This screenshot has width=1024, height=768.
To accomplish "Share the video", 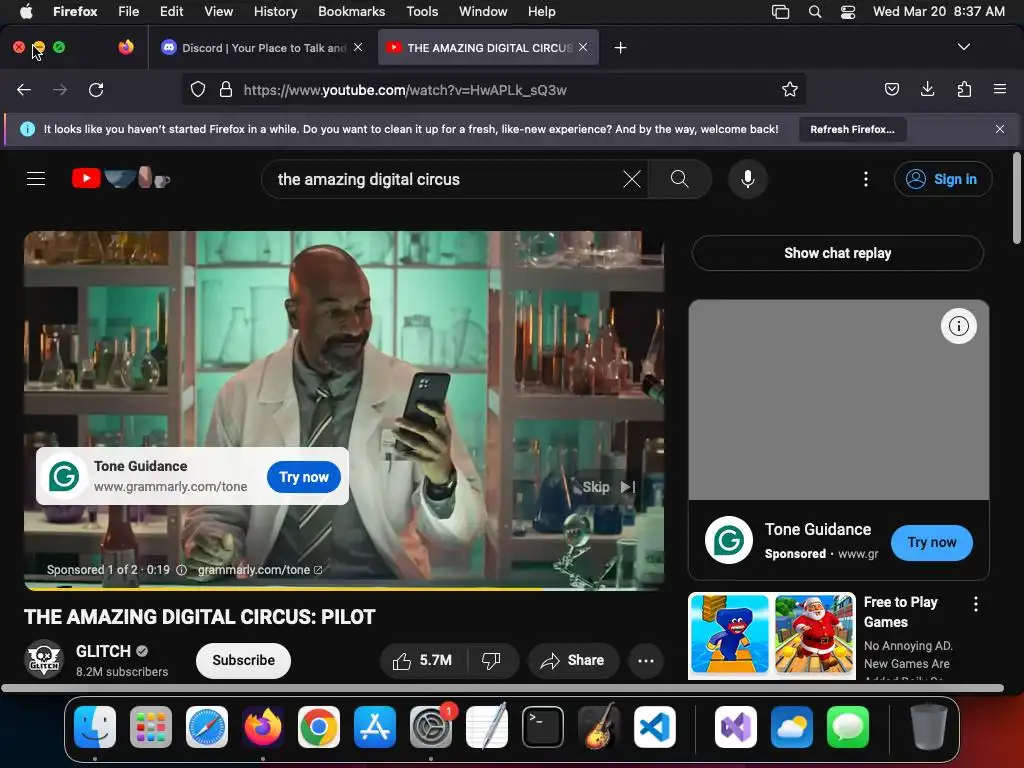I will click(571, 661).
